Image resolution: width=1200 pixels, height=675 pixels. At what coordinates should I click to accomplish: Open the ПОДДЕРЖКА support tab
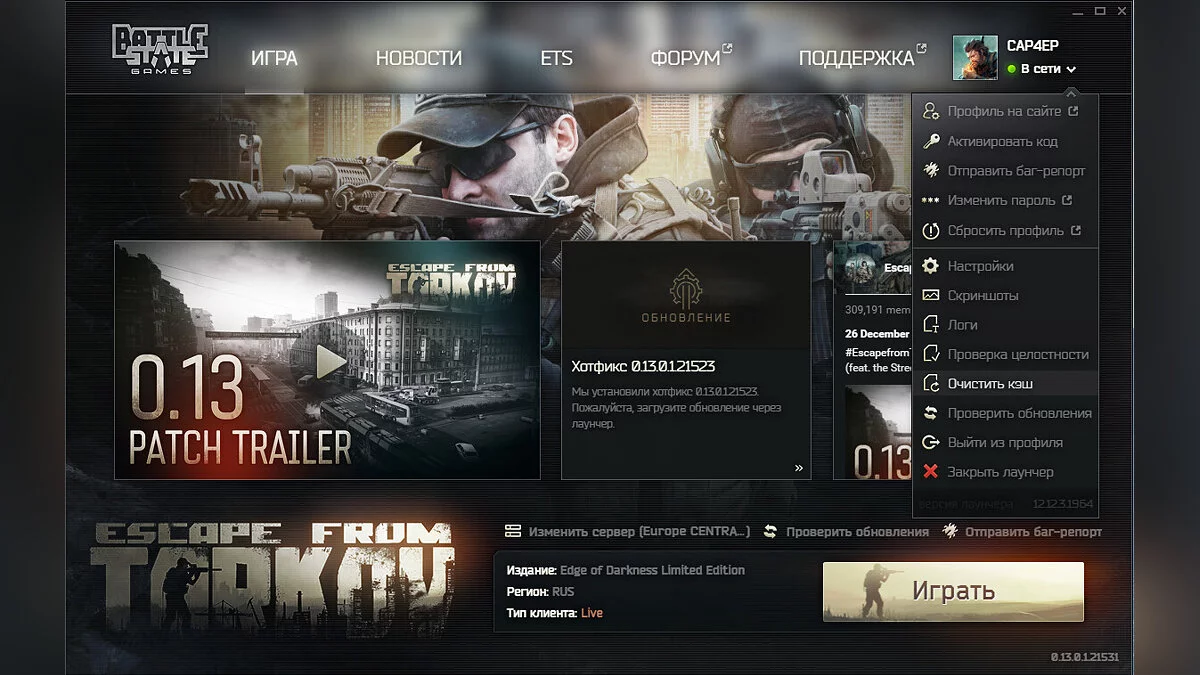pos(856,58)
